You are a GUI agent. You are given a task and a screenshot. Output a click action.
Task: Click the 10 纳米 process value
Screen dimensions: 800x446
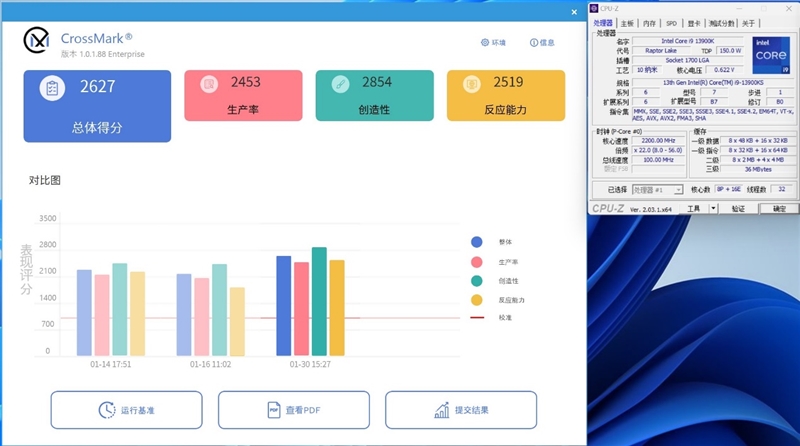[x=647, y=70]
